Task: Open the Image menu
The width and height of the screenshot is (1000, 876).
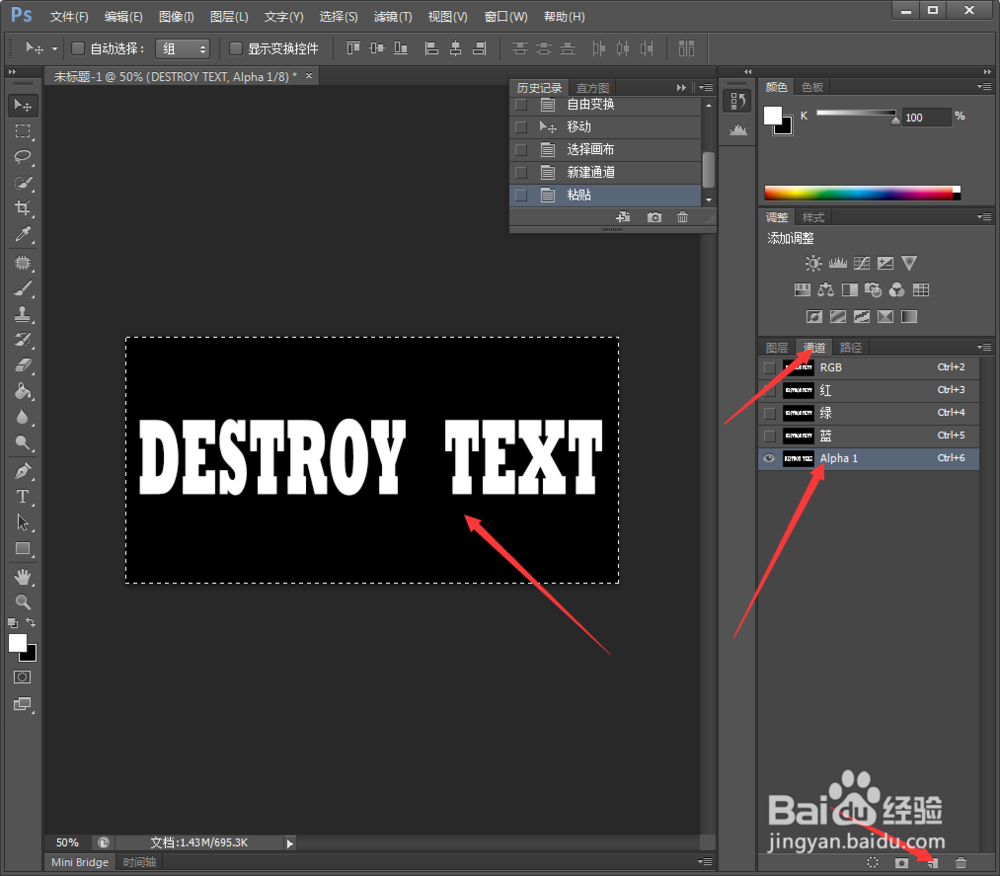Action: pyautogui.click(x=176, y=17)
